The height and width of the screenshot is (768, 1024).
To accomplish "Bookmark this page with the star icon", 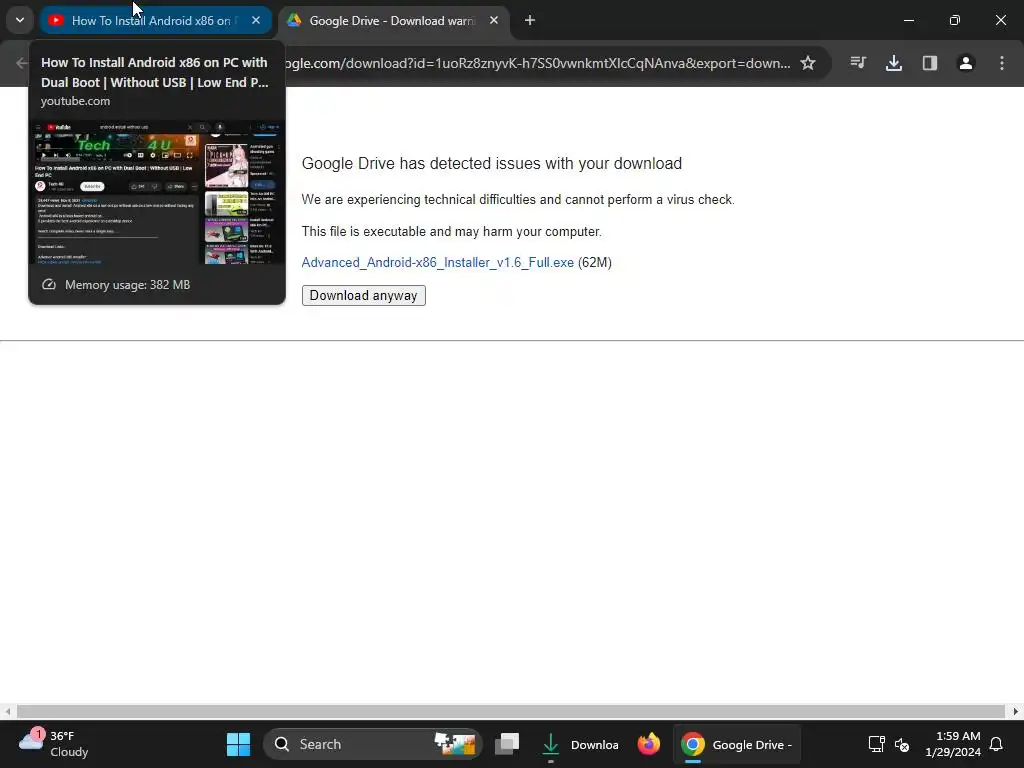I will [808, 63].
